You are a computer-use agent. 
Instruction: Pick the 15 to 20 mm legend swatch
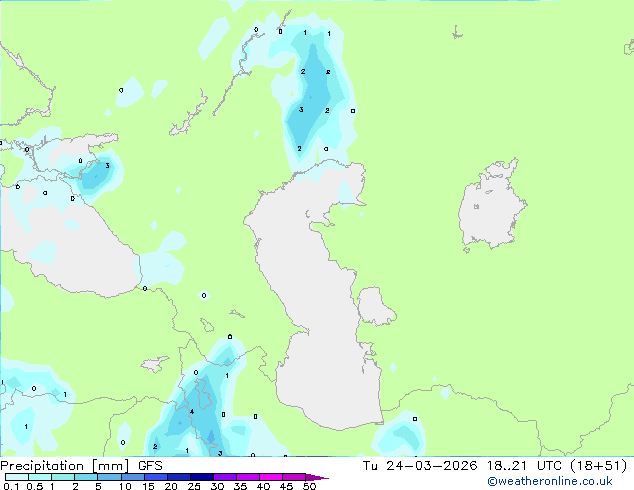pos(156,477)
